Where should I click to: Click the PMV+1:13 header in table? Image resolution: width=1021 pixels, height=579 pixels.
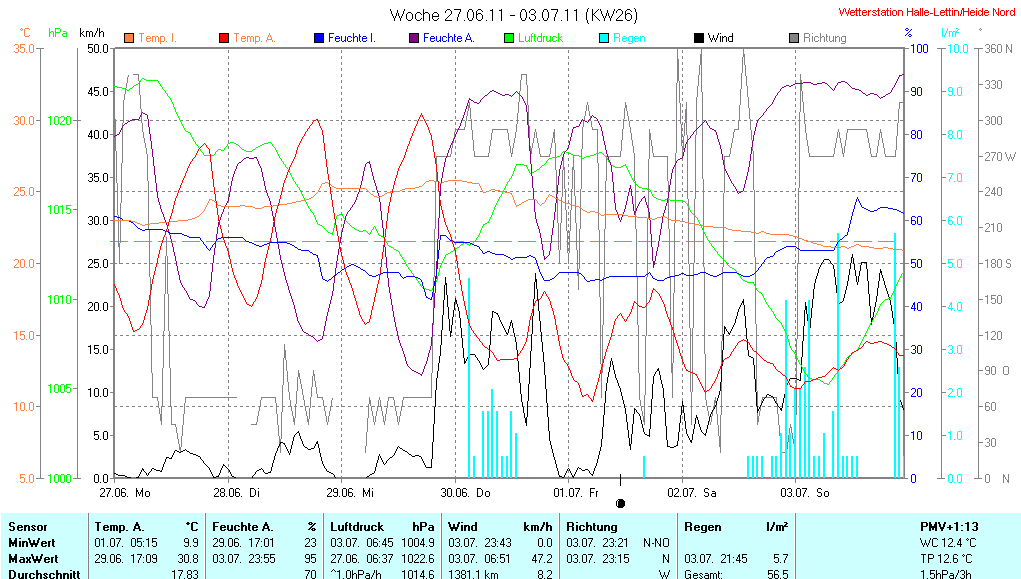pos(949,526)
